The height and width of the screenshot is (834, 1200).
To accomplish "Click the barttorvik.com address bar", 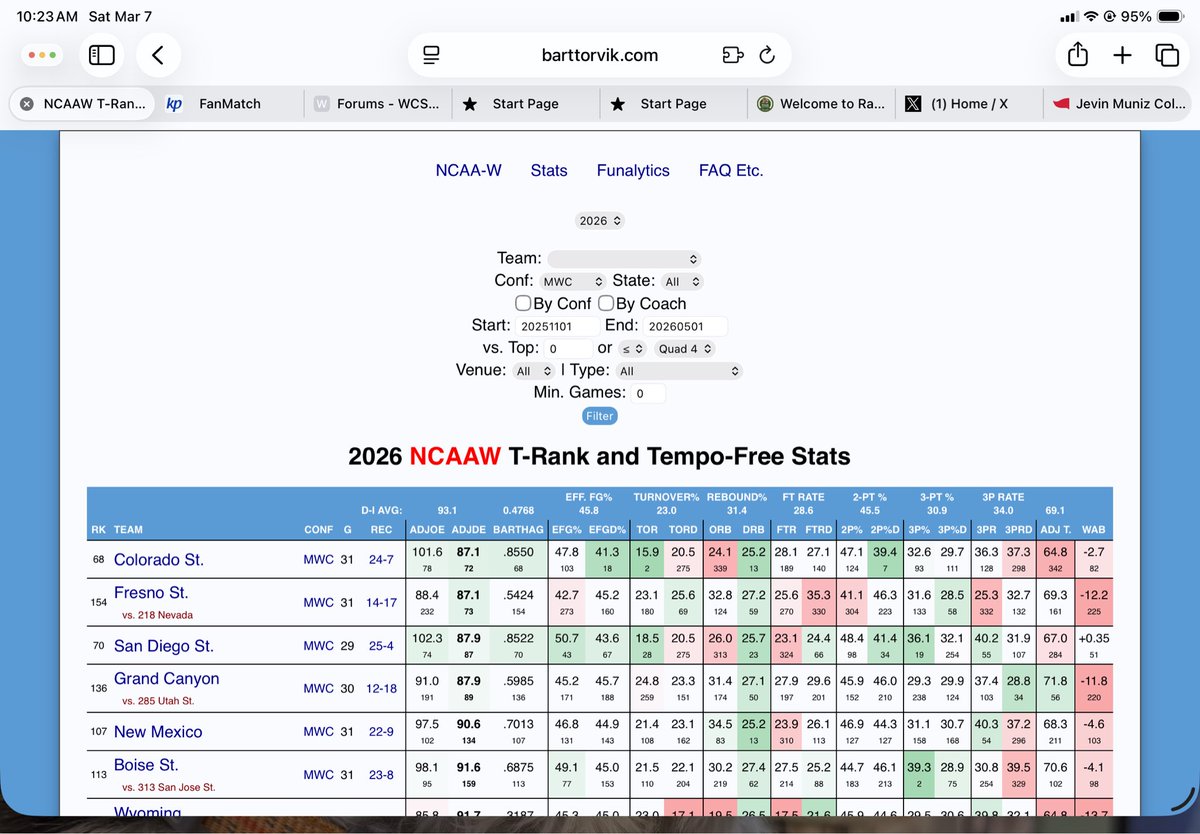I will click(600, 55).
